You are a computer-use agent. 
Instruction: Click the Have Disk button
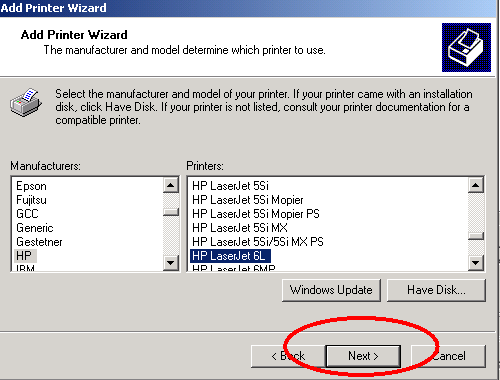pos(436,290)
